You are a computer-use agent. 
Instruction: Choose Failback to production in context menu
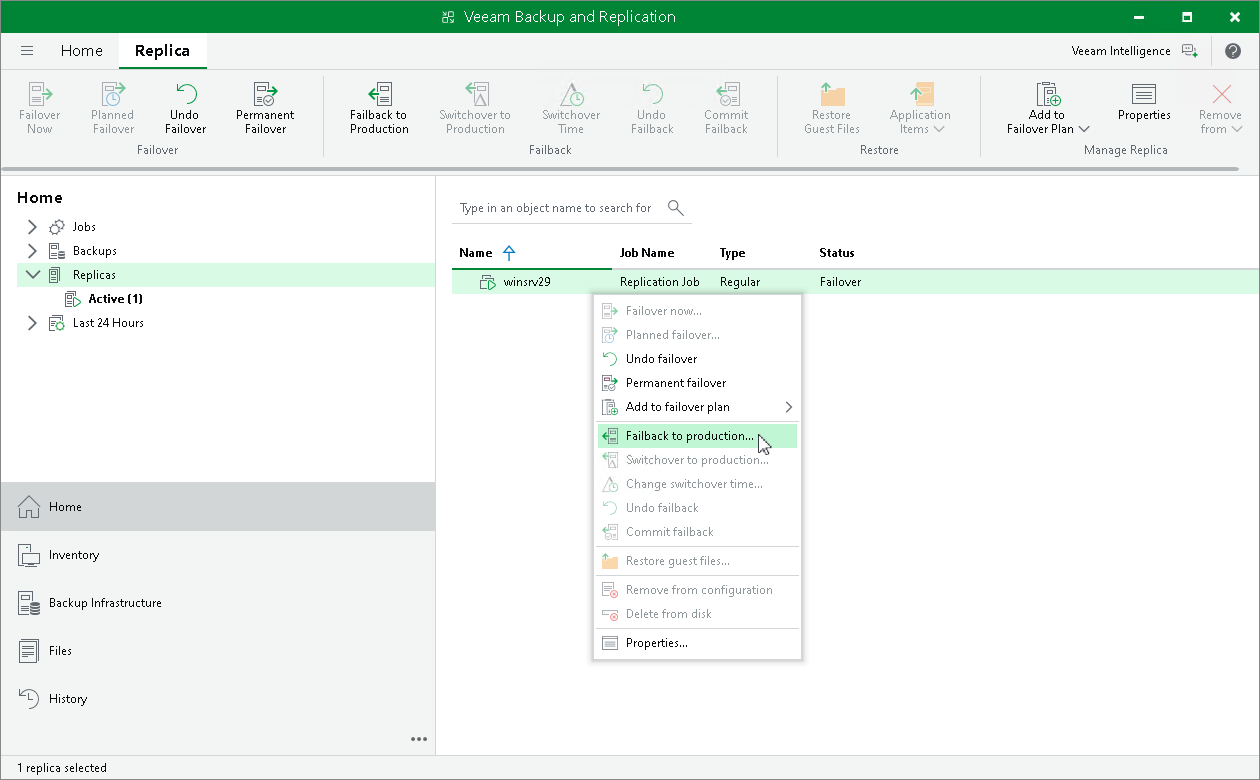(x=689, y=436)
